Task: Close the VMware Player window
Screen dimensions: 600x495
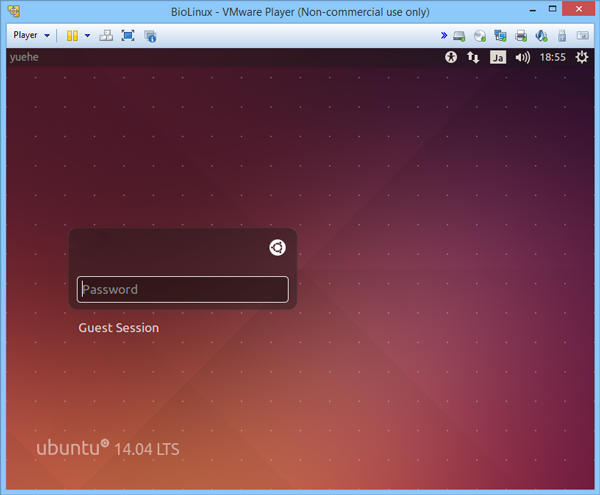Action: click(x=579, y=9)
